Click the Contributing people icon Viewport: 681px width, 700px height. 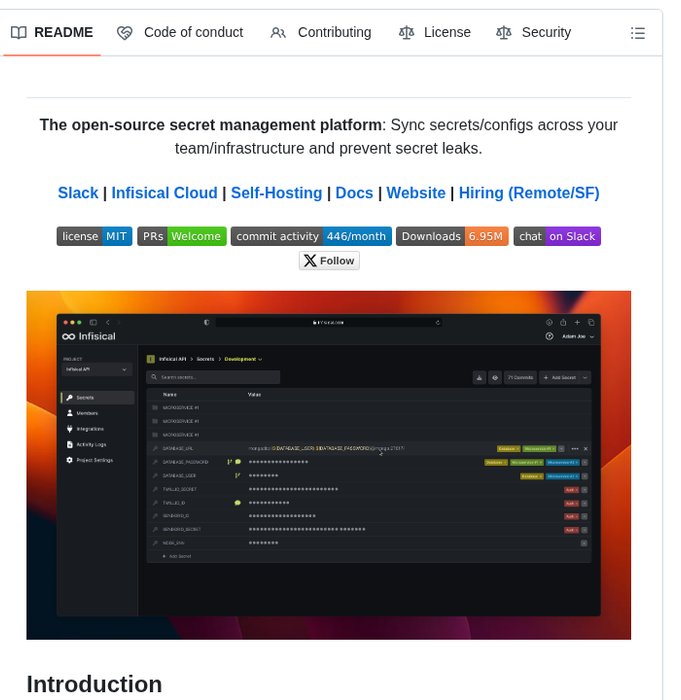click(278, 33)
